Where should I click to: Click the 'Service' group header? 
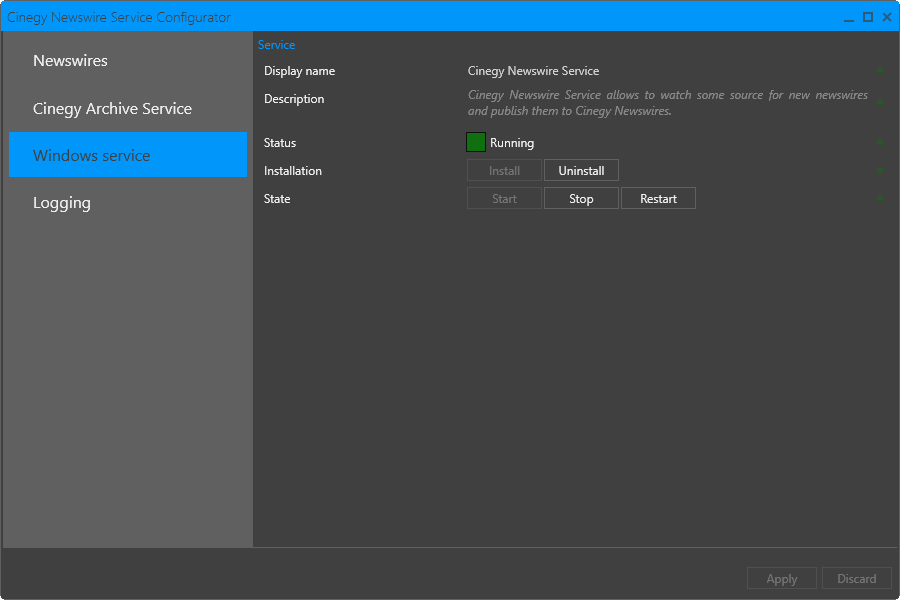(x=276, y=45)
